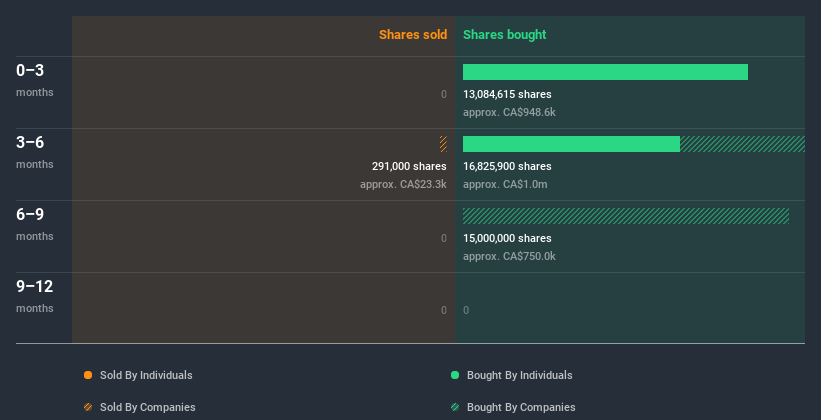This screenshot has width=821, height=420.
Task: Select the '3–6' months row label
Action: click(x=30, y=142)
